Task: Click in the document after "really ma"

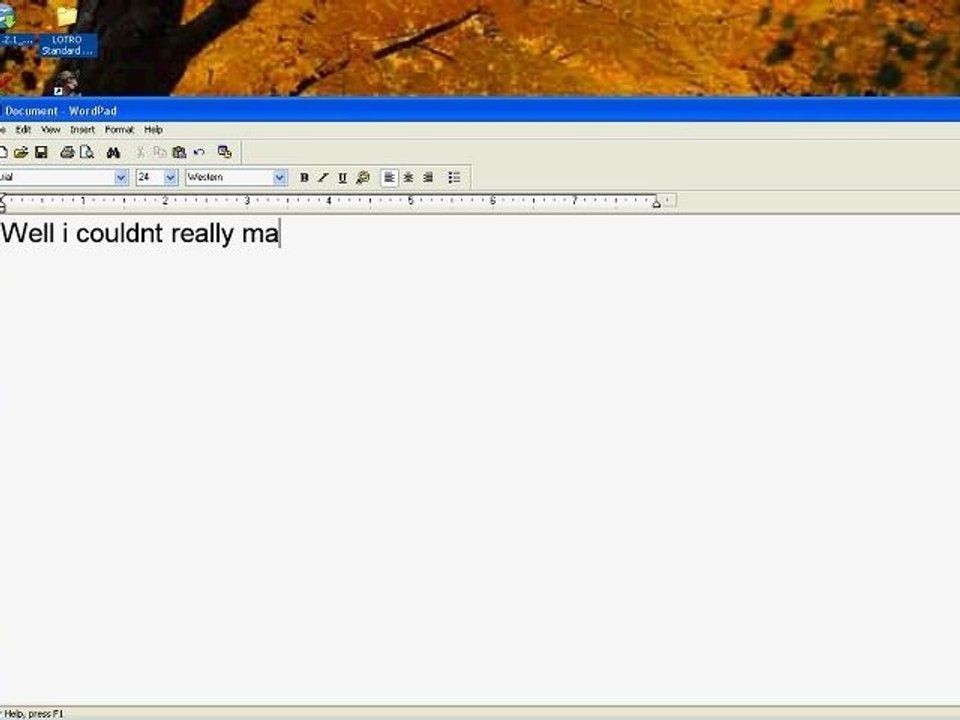Action: 280,233
